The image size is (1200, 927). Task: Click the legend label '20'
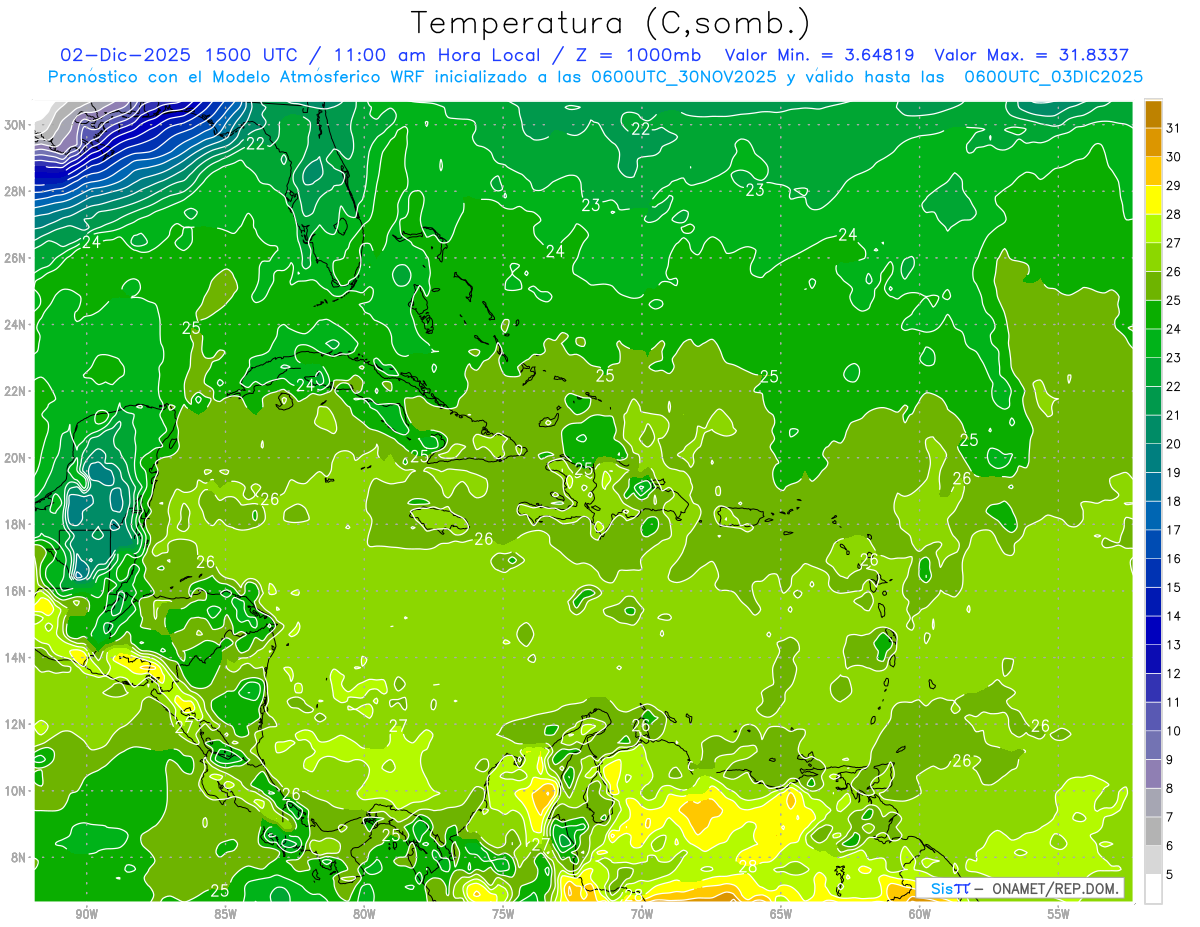(x=1173, y=444)
